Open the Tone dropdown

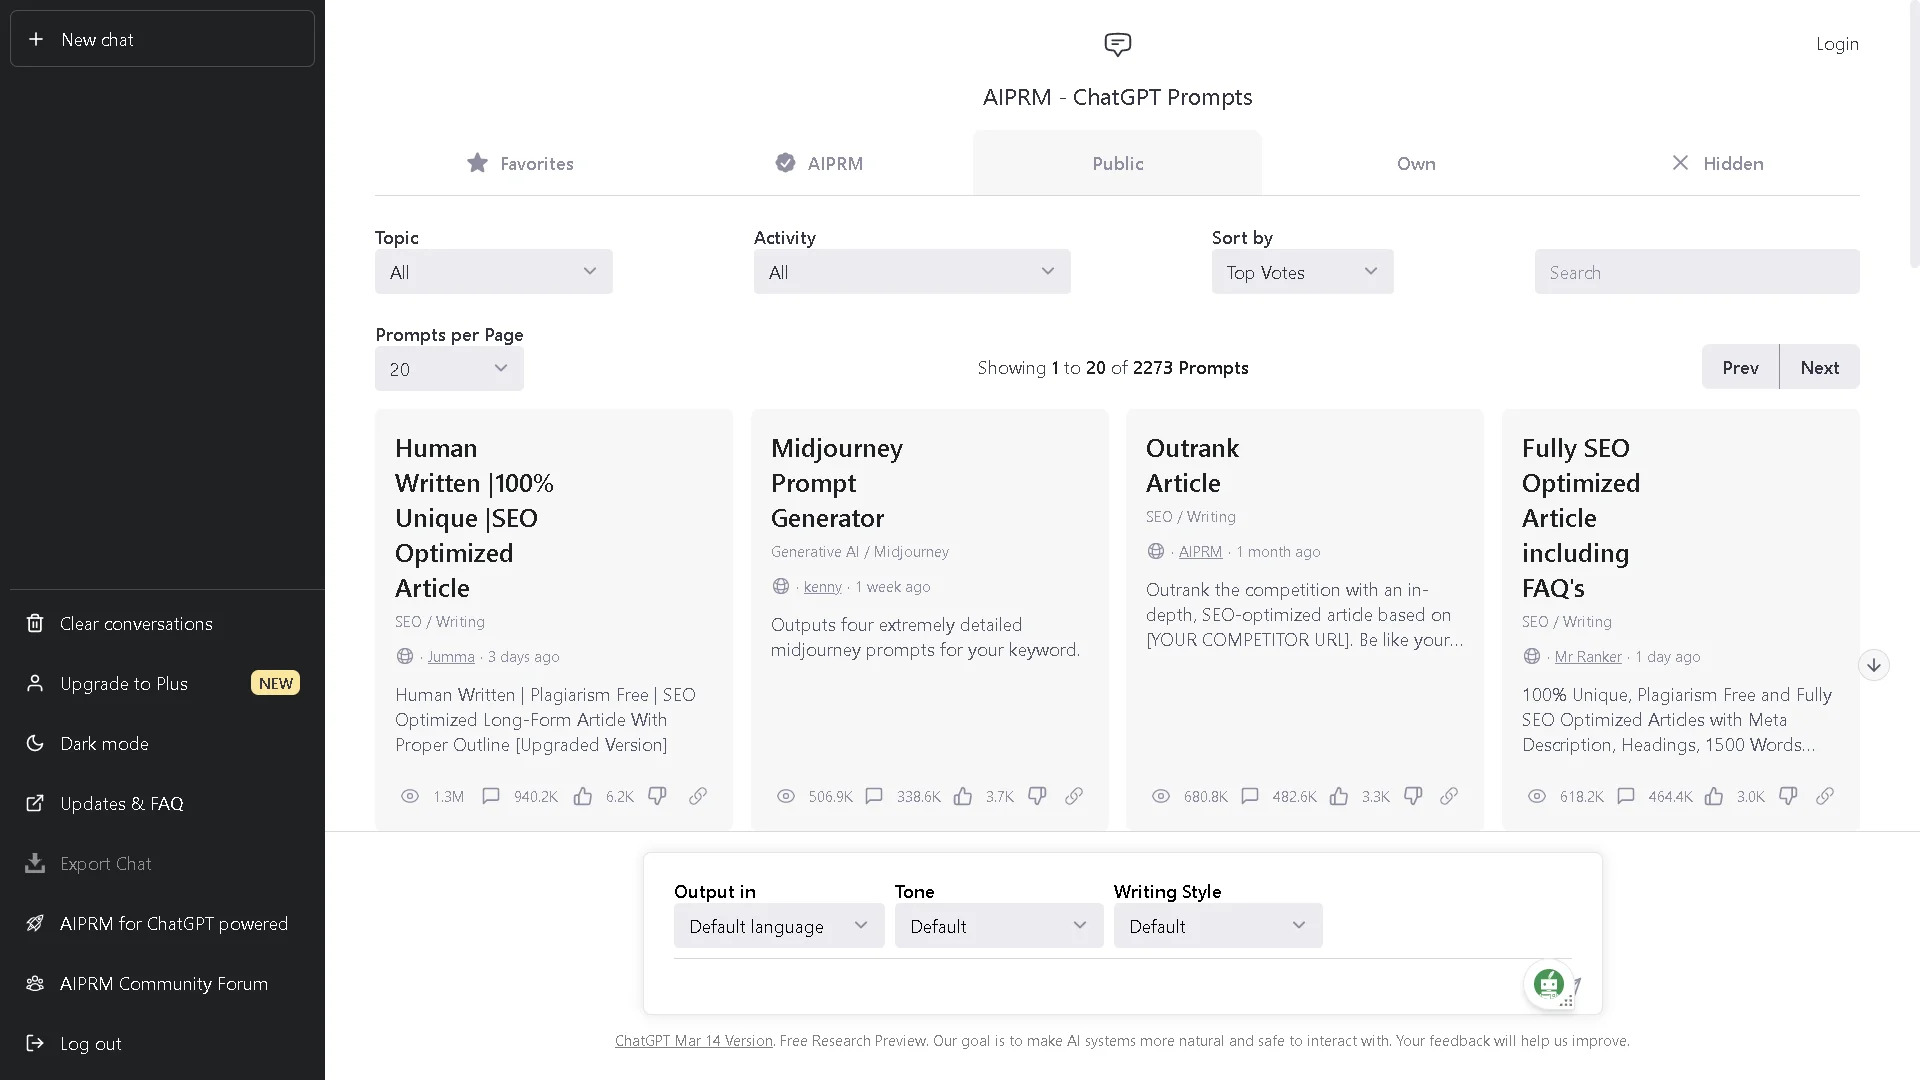click(x=999, y=926)
